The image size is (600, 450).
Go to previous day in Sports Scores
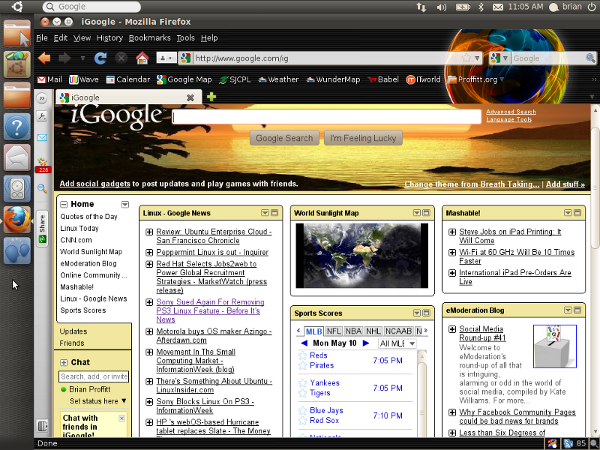pyautogui.click(x=304, y=343)
